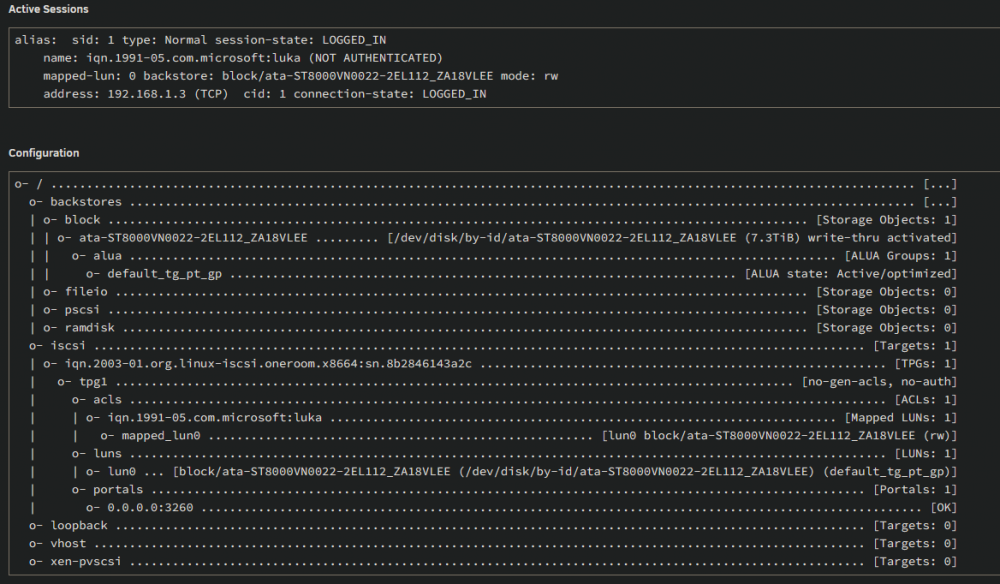Click the '[ACLs: 1]' value

click(x=925, y=399)
